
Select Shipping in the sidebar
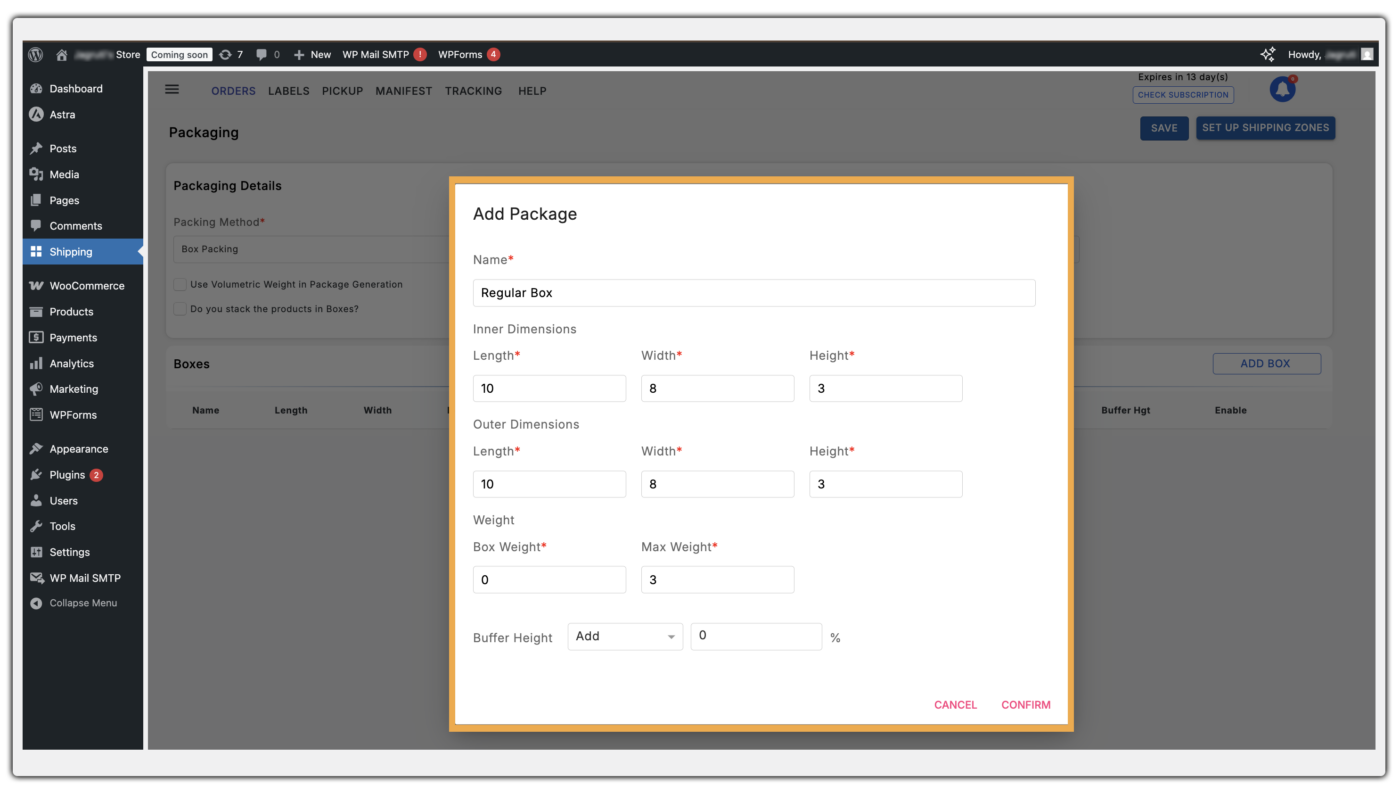pos(83,252)
